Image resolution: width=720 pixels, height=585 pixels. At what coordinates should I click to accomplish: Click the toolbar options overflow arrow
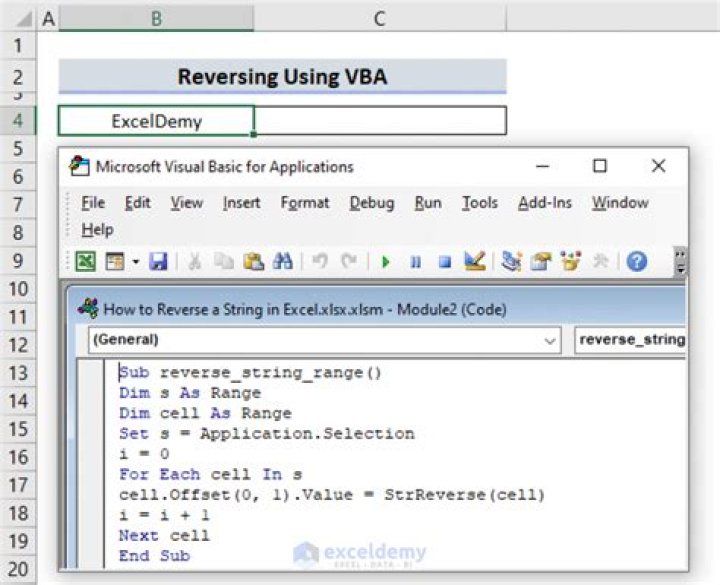tap(681, 262)
